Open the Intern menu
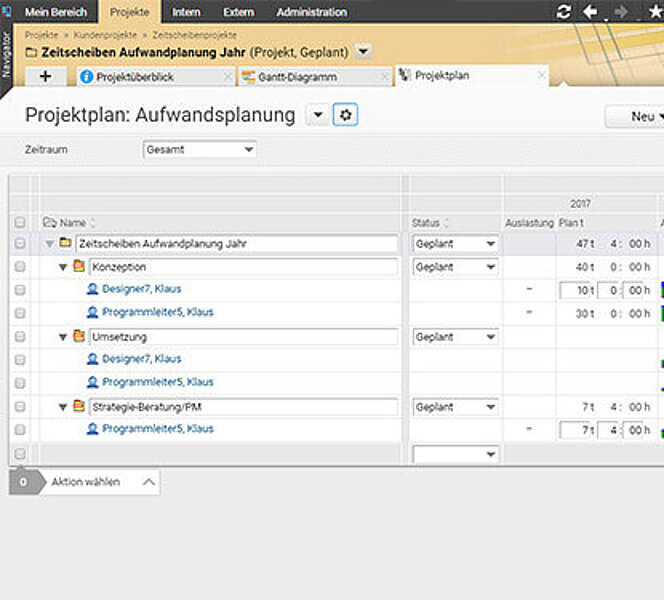 [186, 12]
